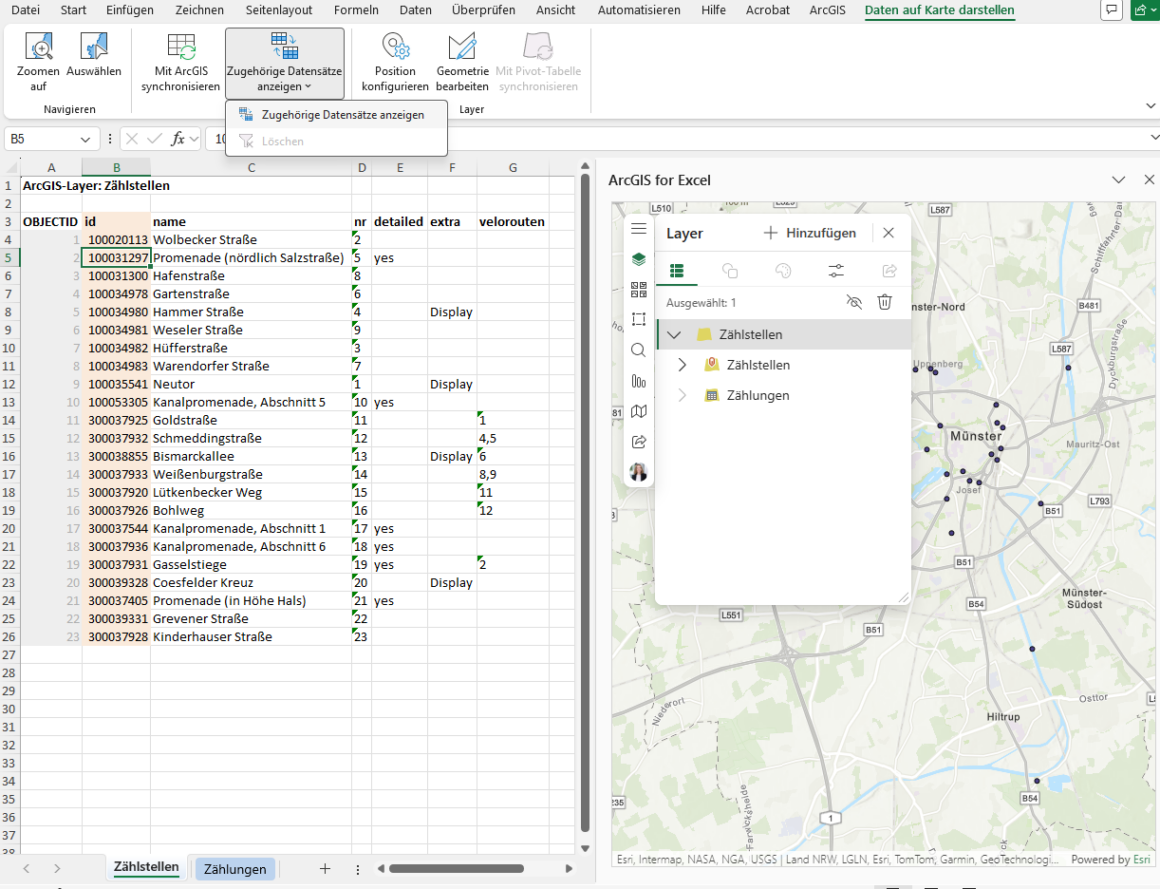Expand the ribbon display options chevron

click(1150, 106)
